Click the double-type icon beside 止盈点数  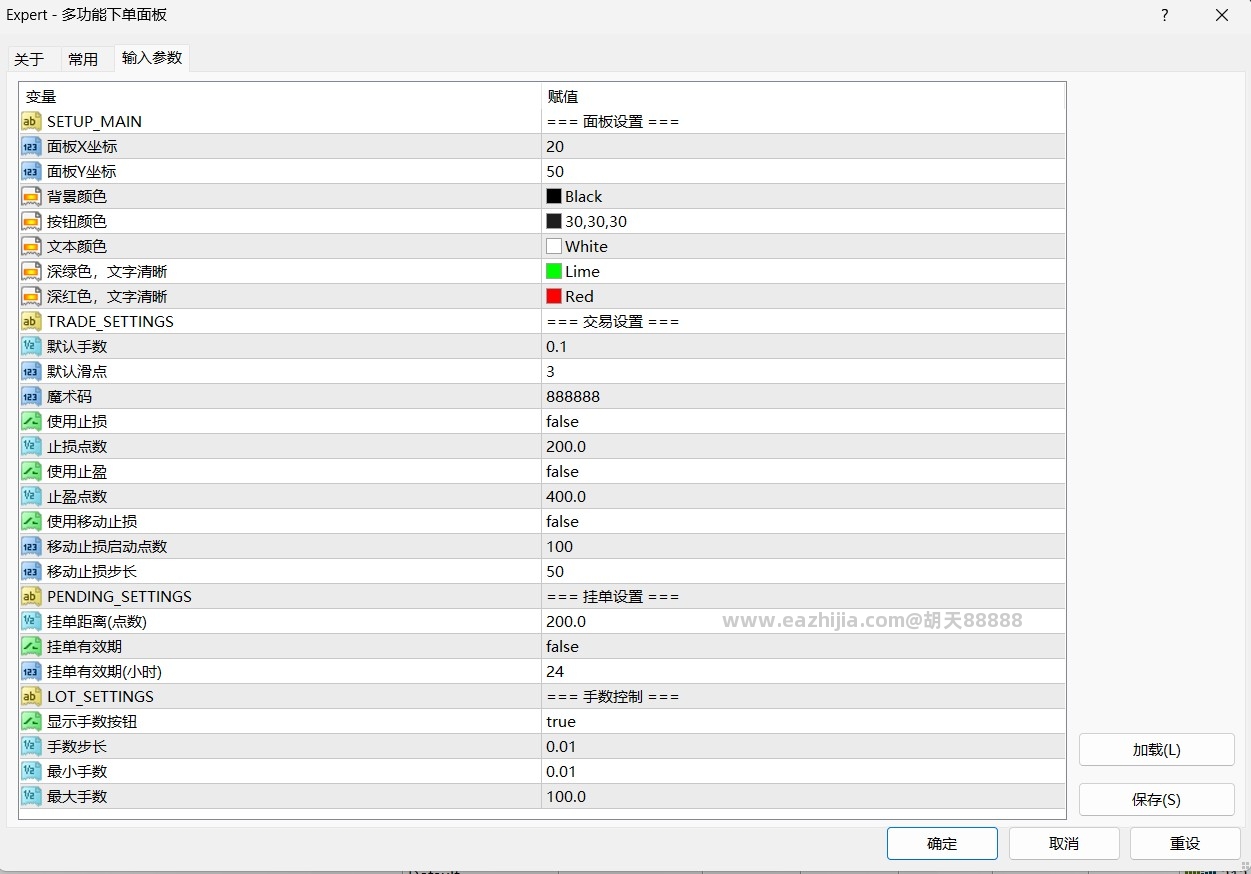pos(31,496)
